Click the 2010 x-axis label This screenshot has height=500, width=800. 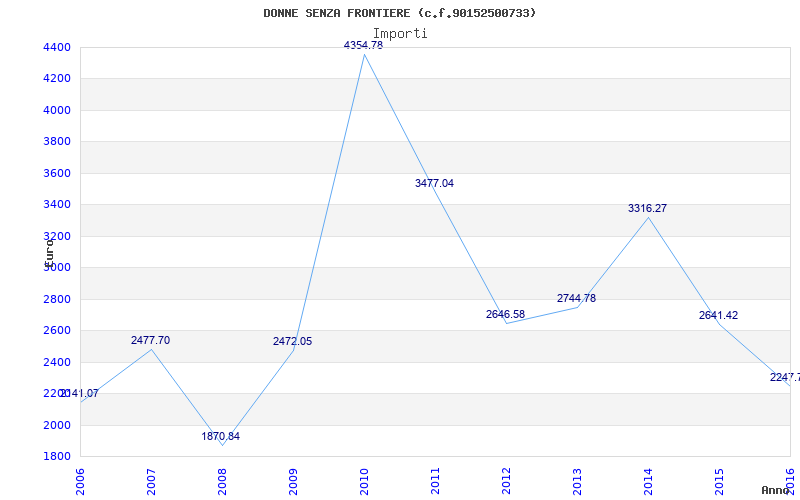pos(364,481)
